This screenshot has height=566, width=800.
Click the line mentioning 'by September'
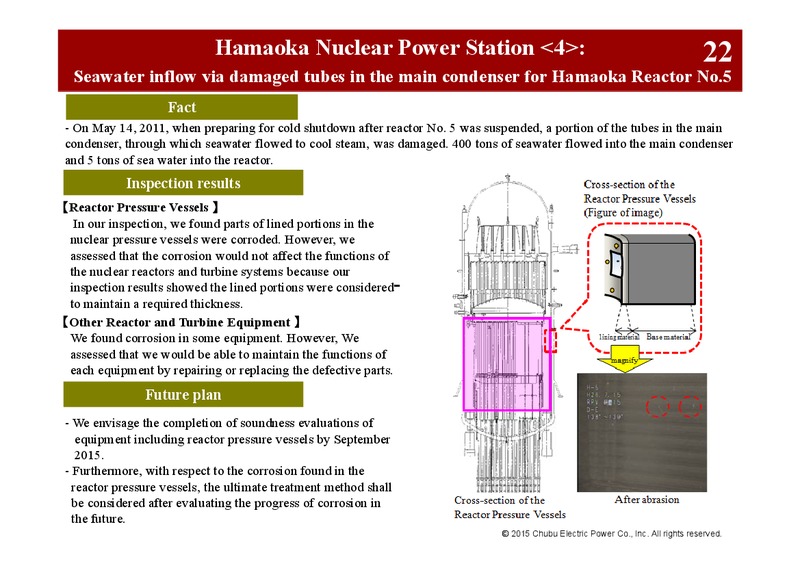[x=232, y=439]
